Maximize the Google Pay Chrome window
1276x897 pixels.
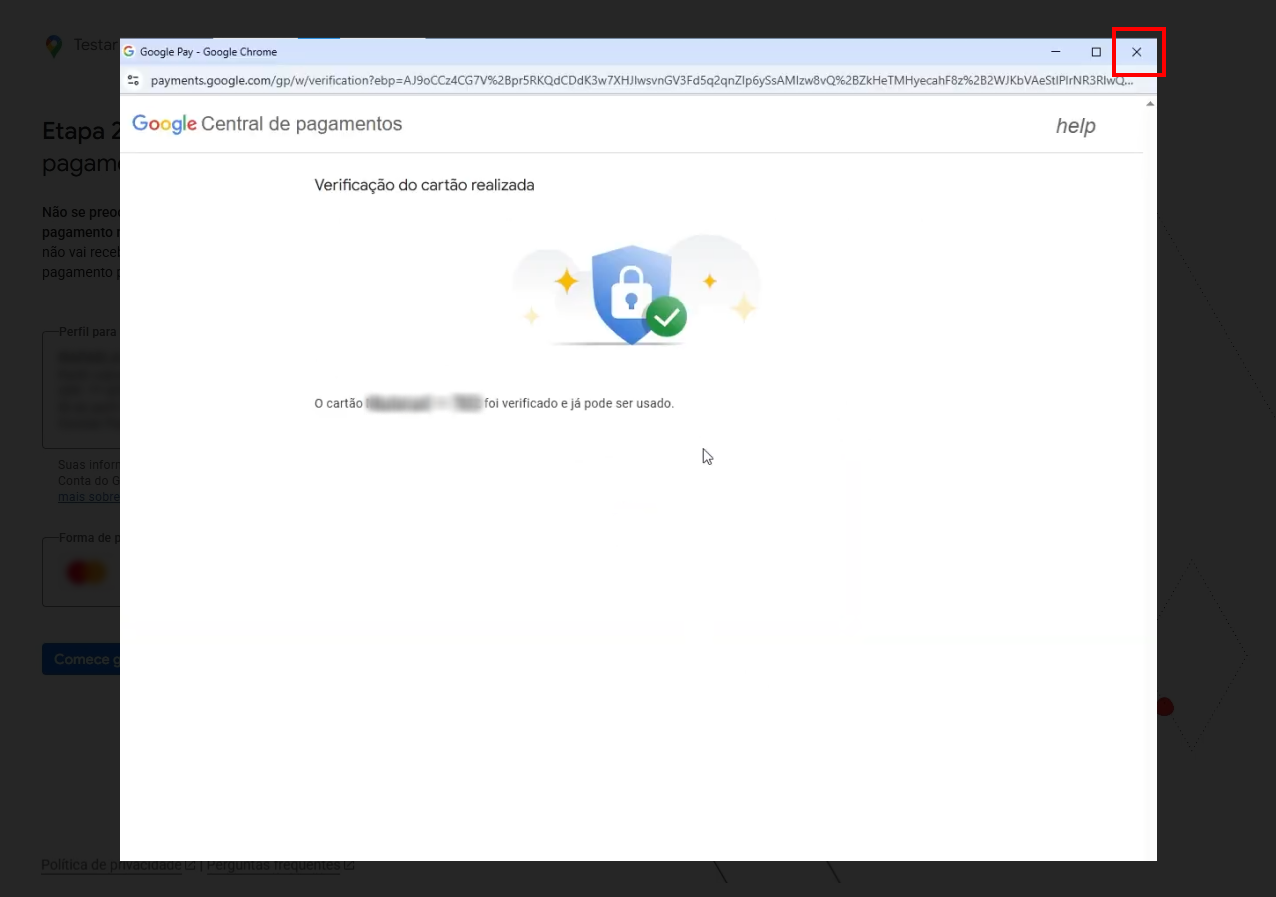(1096, 52)
